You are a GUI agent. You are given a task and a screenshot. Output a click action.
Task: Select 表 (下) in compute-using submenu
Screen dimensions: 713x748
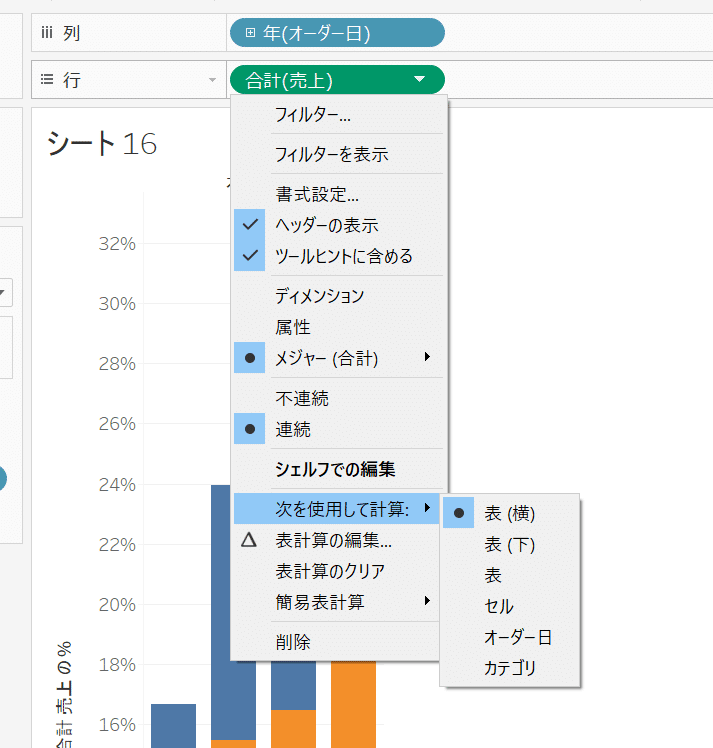click(x=510, y=544)
